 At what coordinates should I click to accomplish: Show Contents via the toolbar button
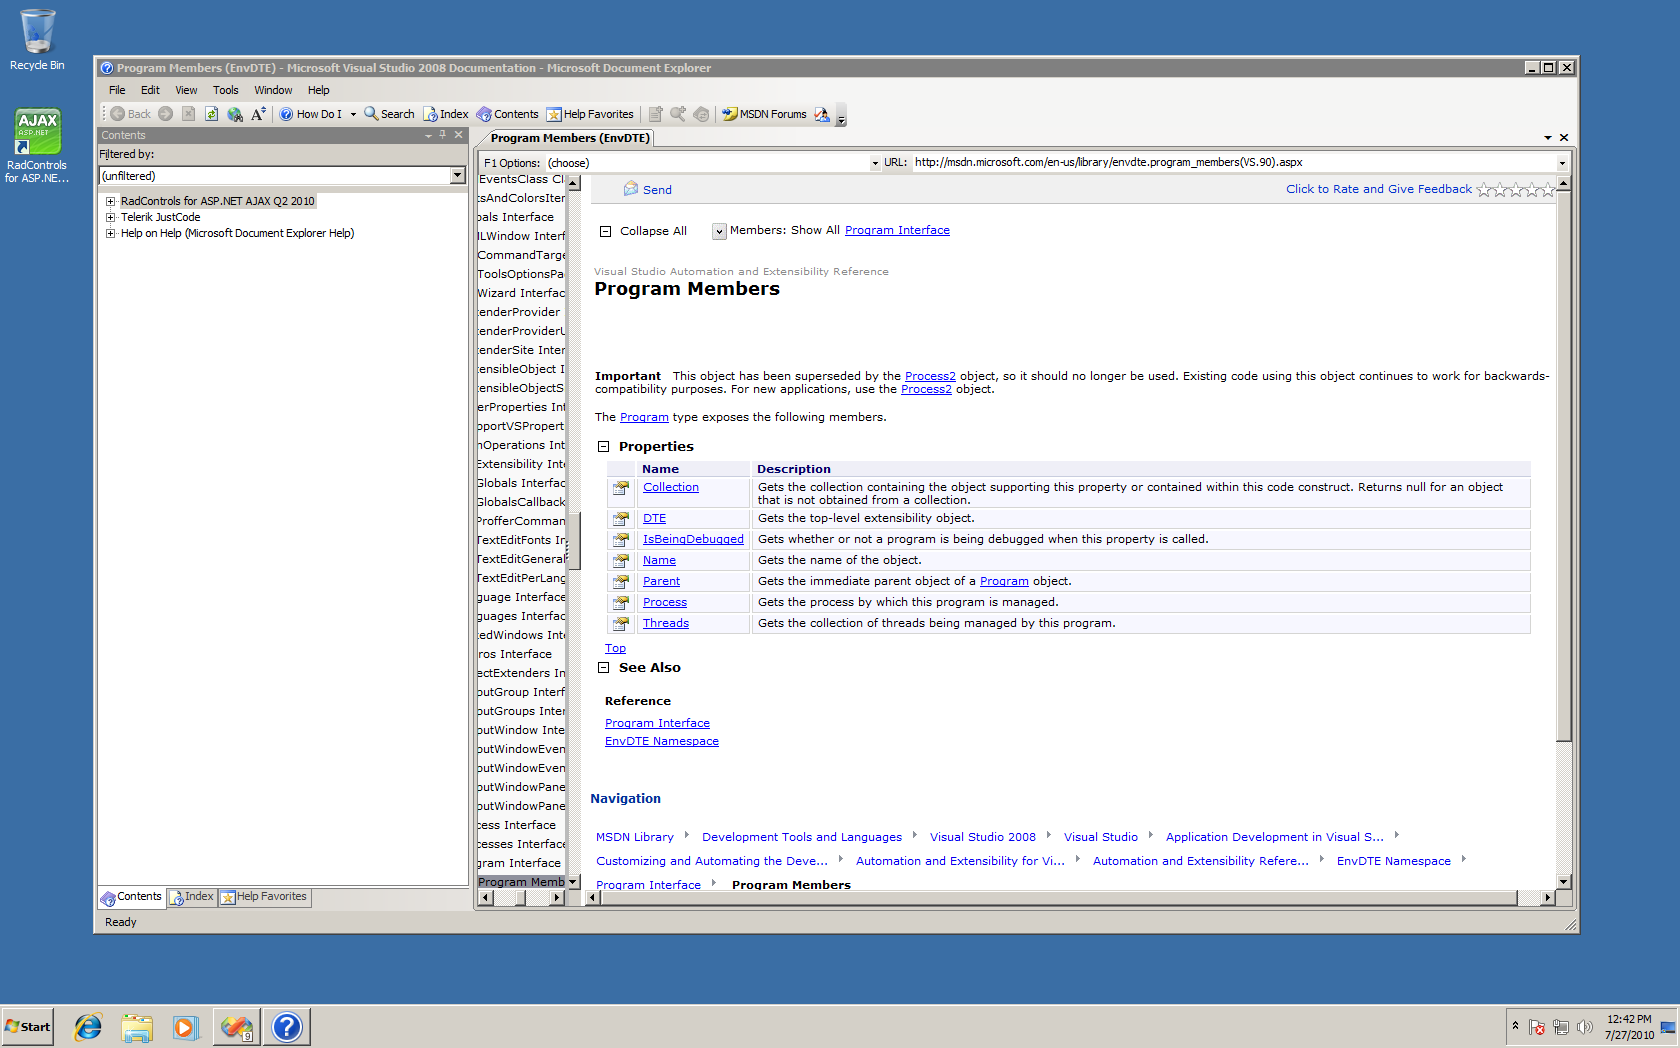[x=508, y=114]
